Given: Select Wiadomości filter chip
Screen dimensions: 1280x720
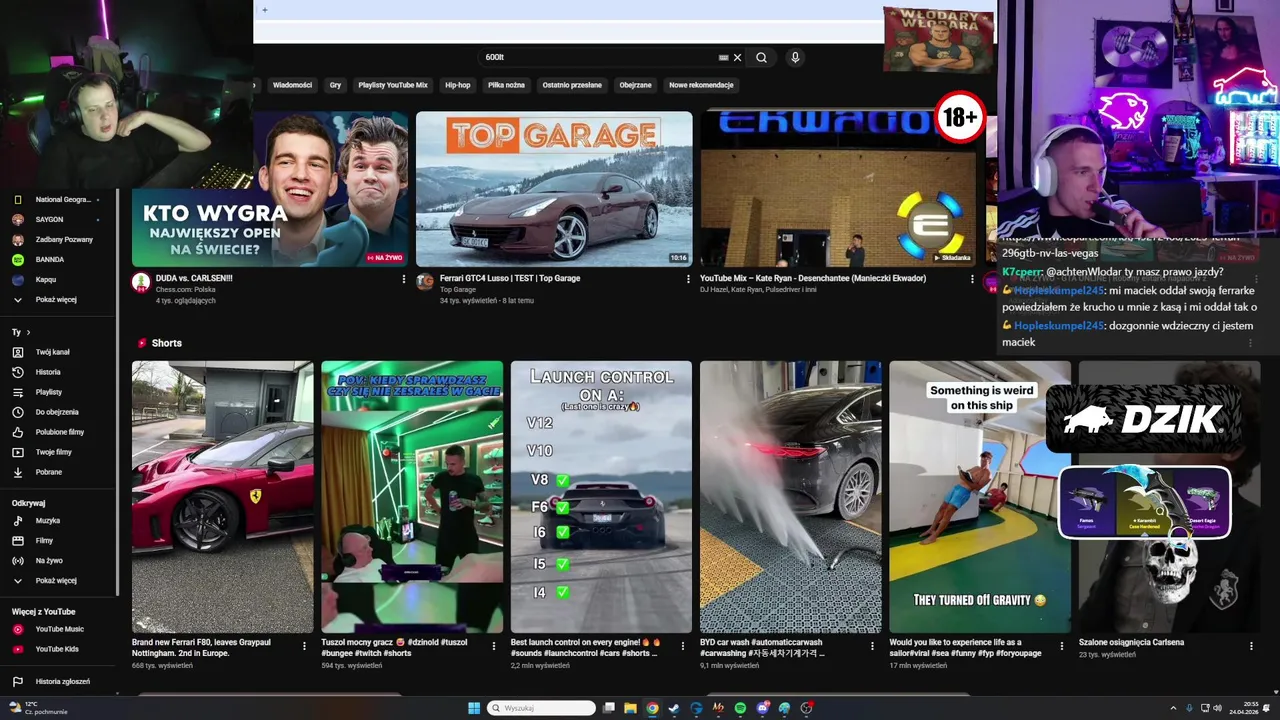Looking at the screenshot, I should click(292, 85).
